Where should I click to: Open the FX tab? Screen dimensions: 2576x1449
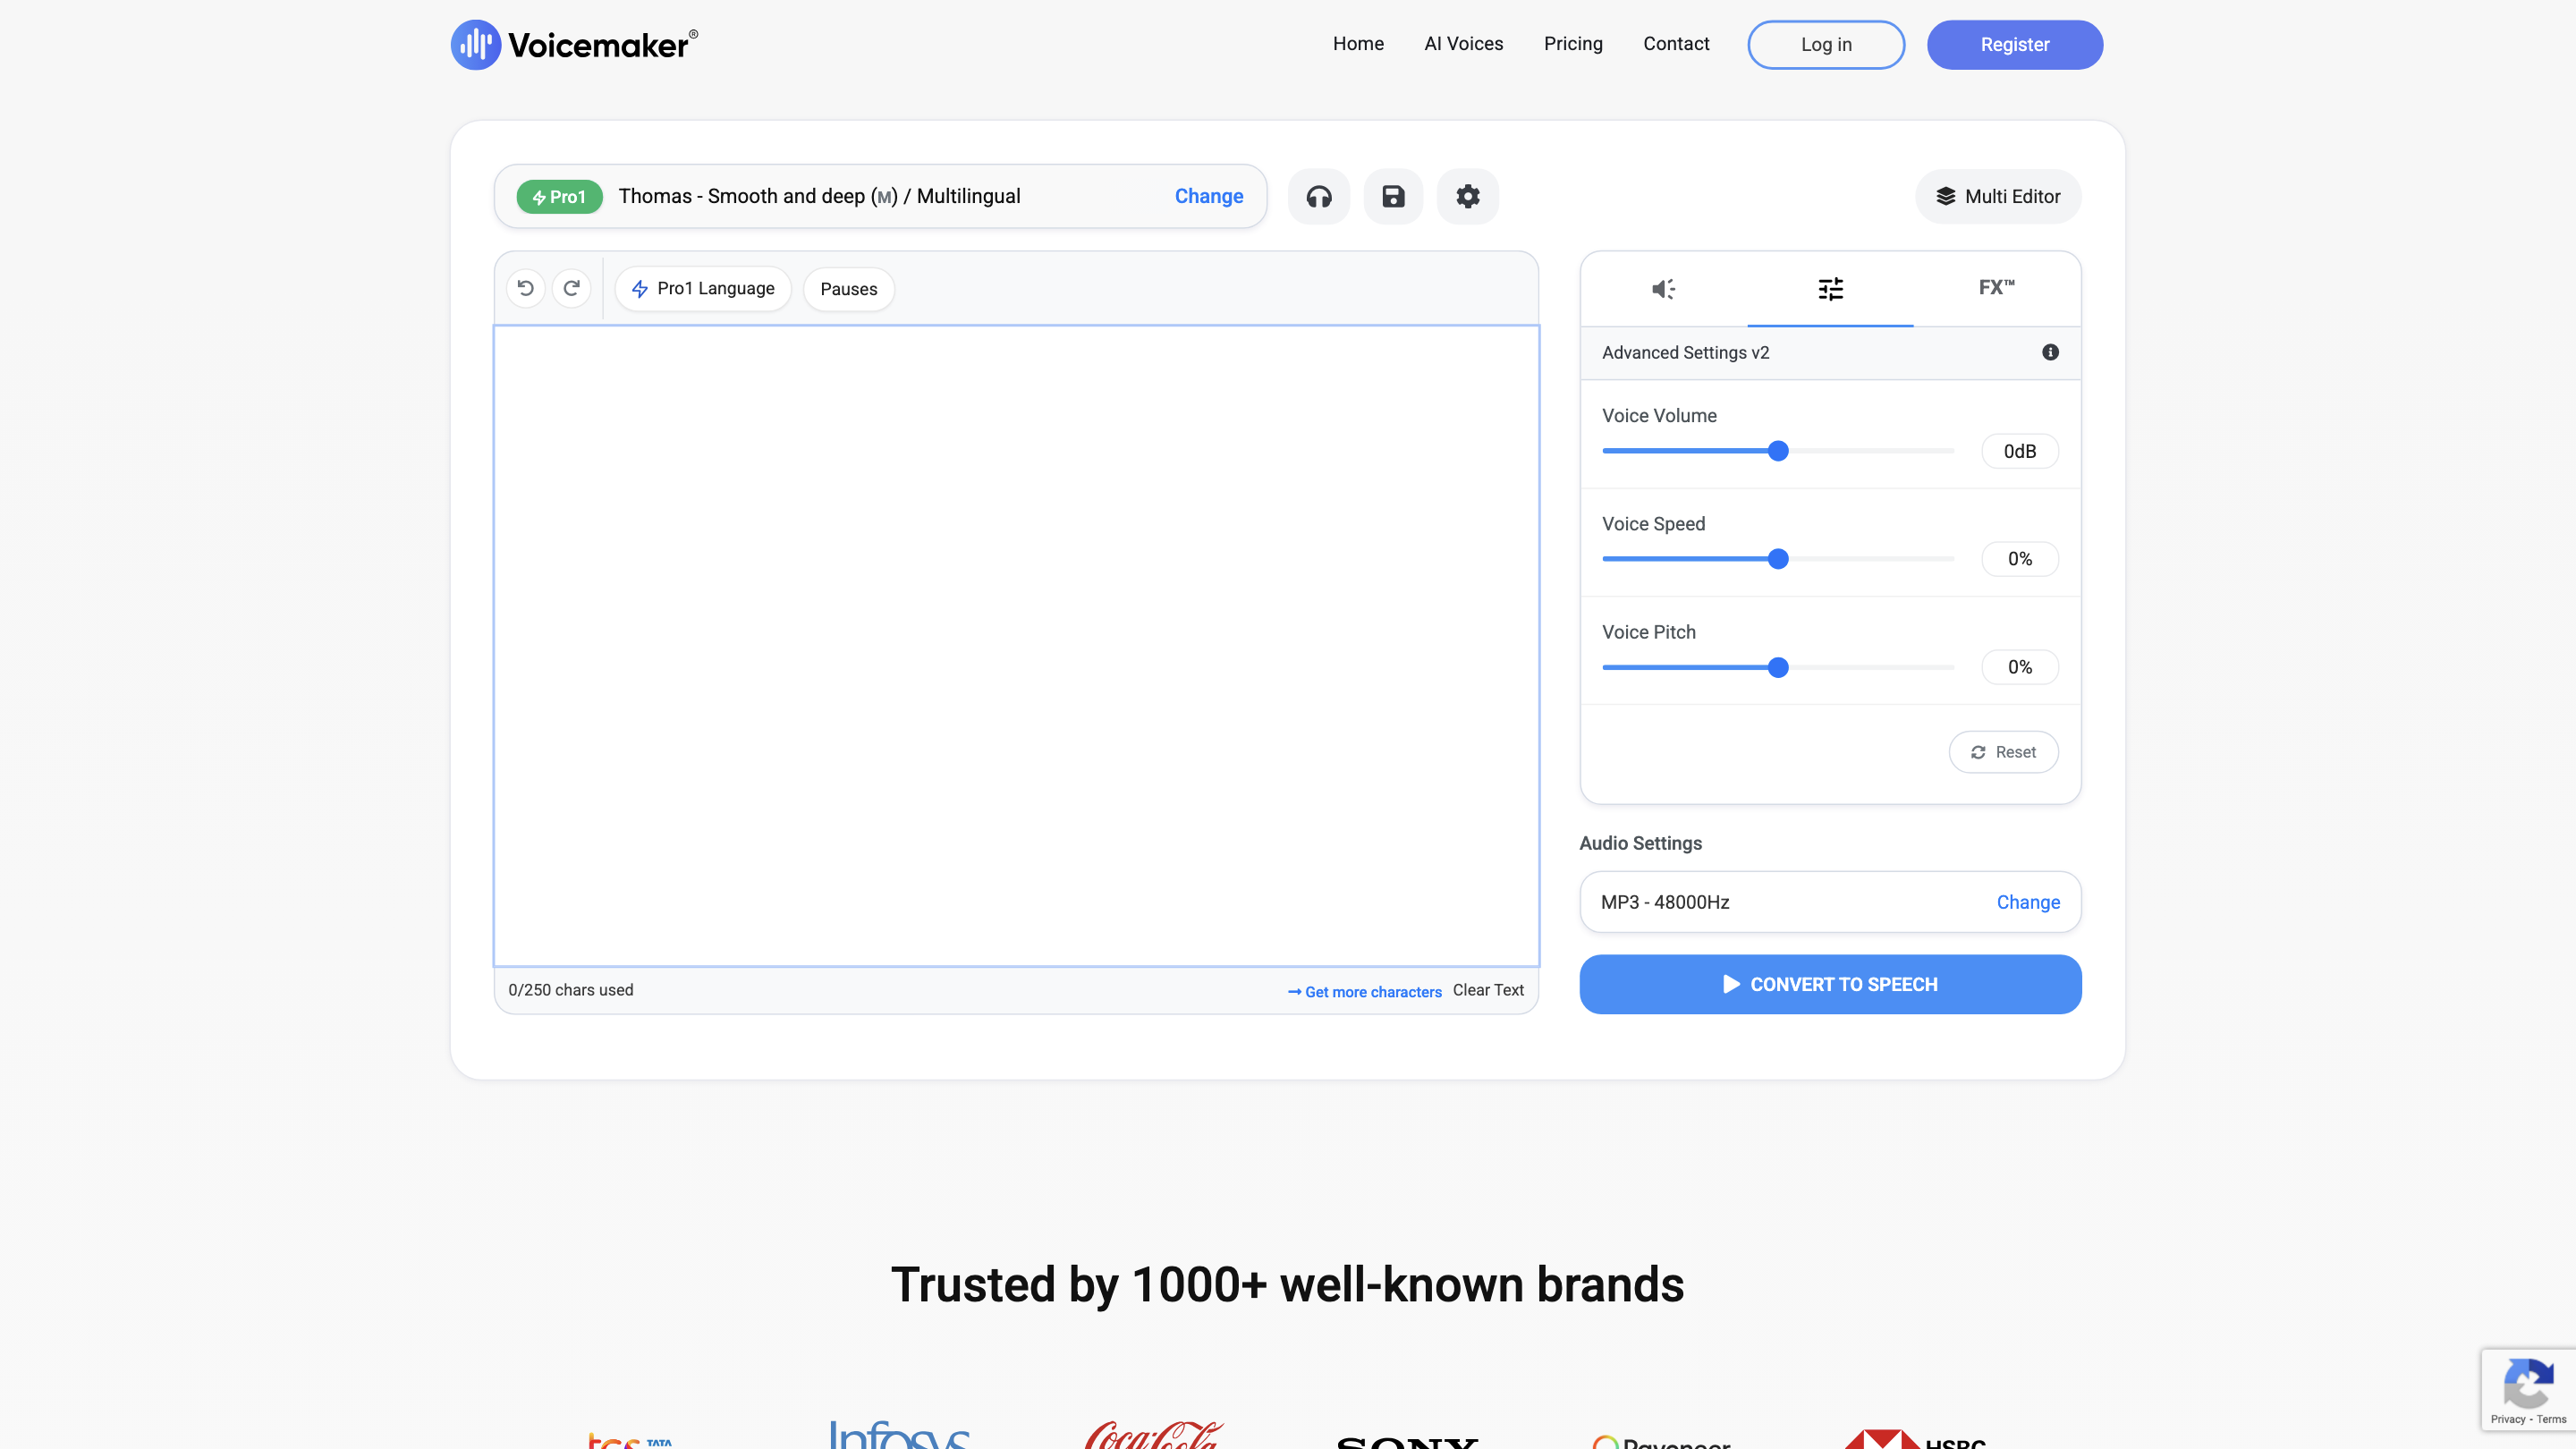point(1996,288)
